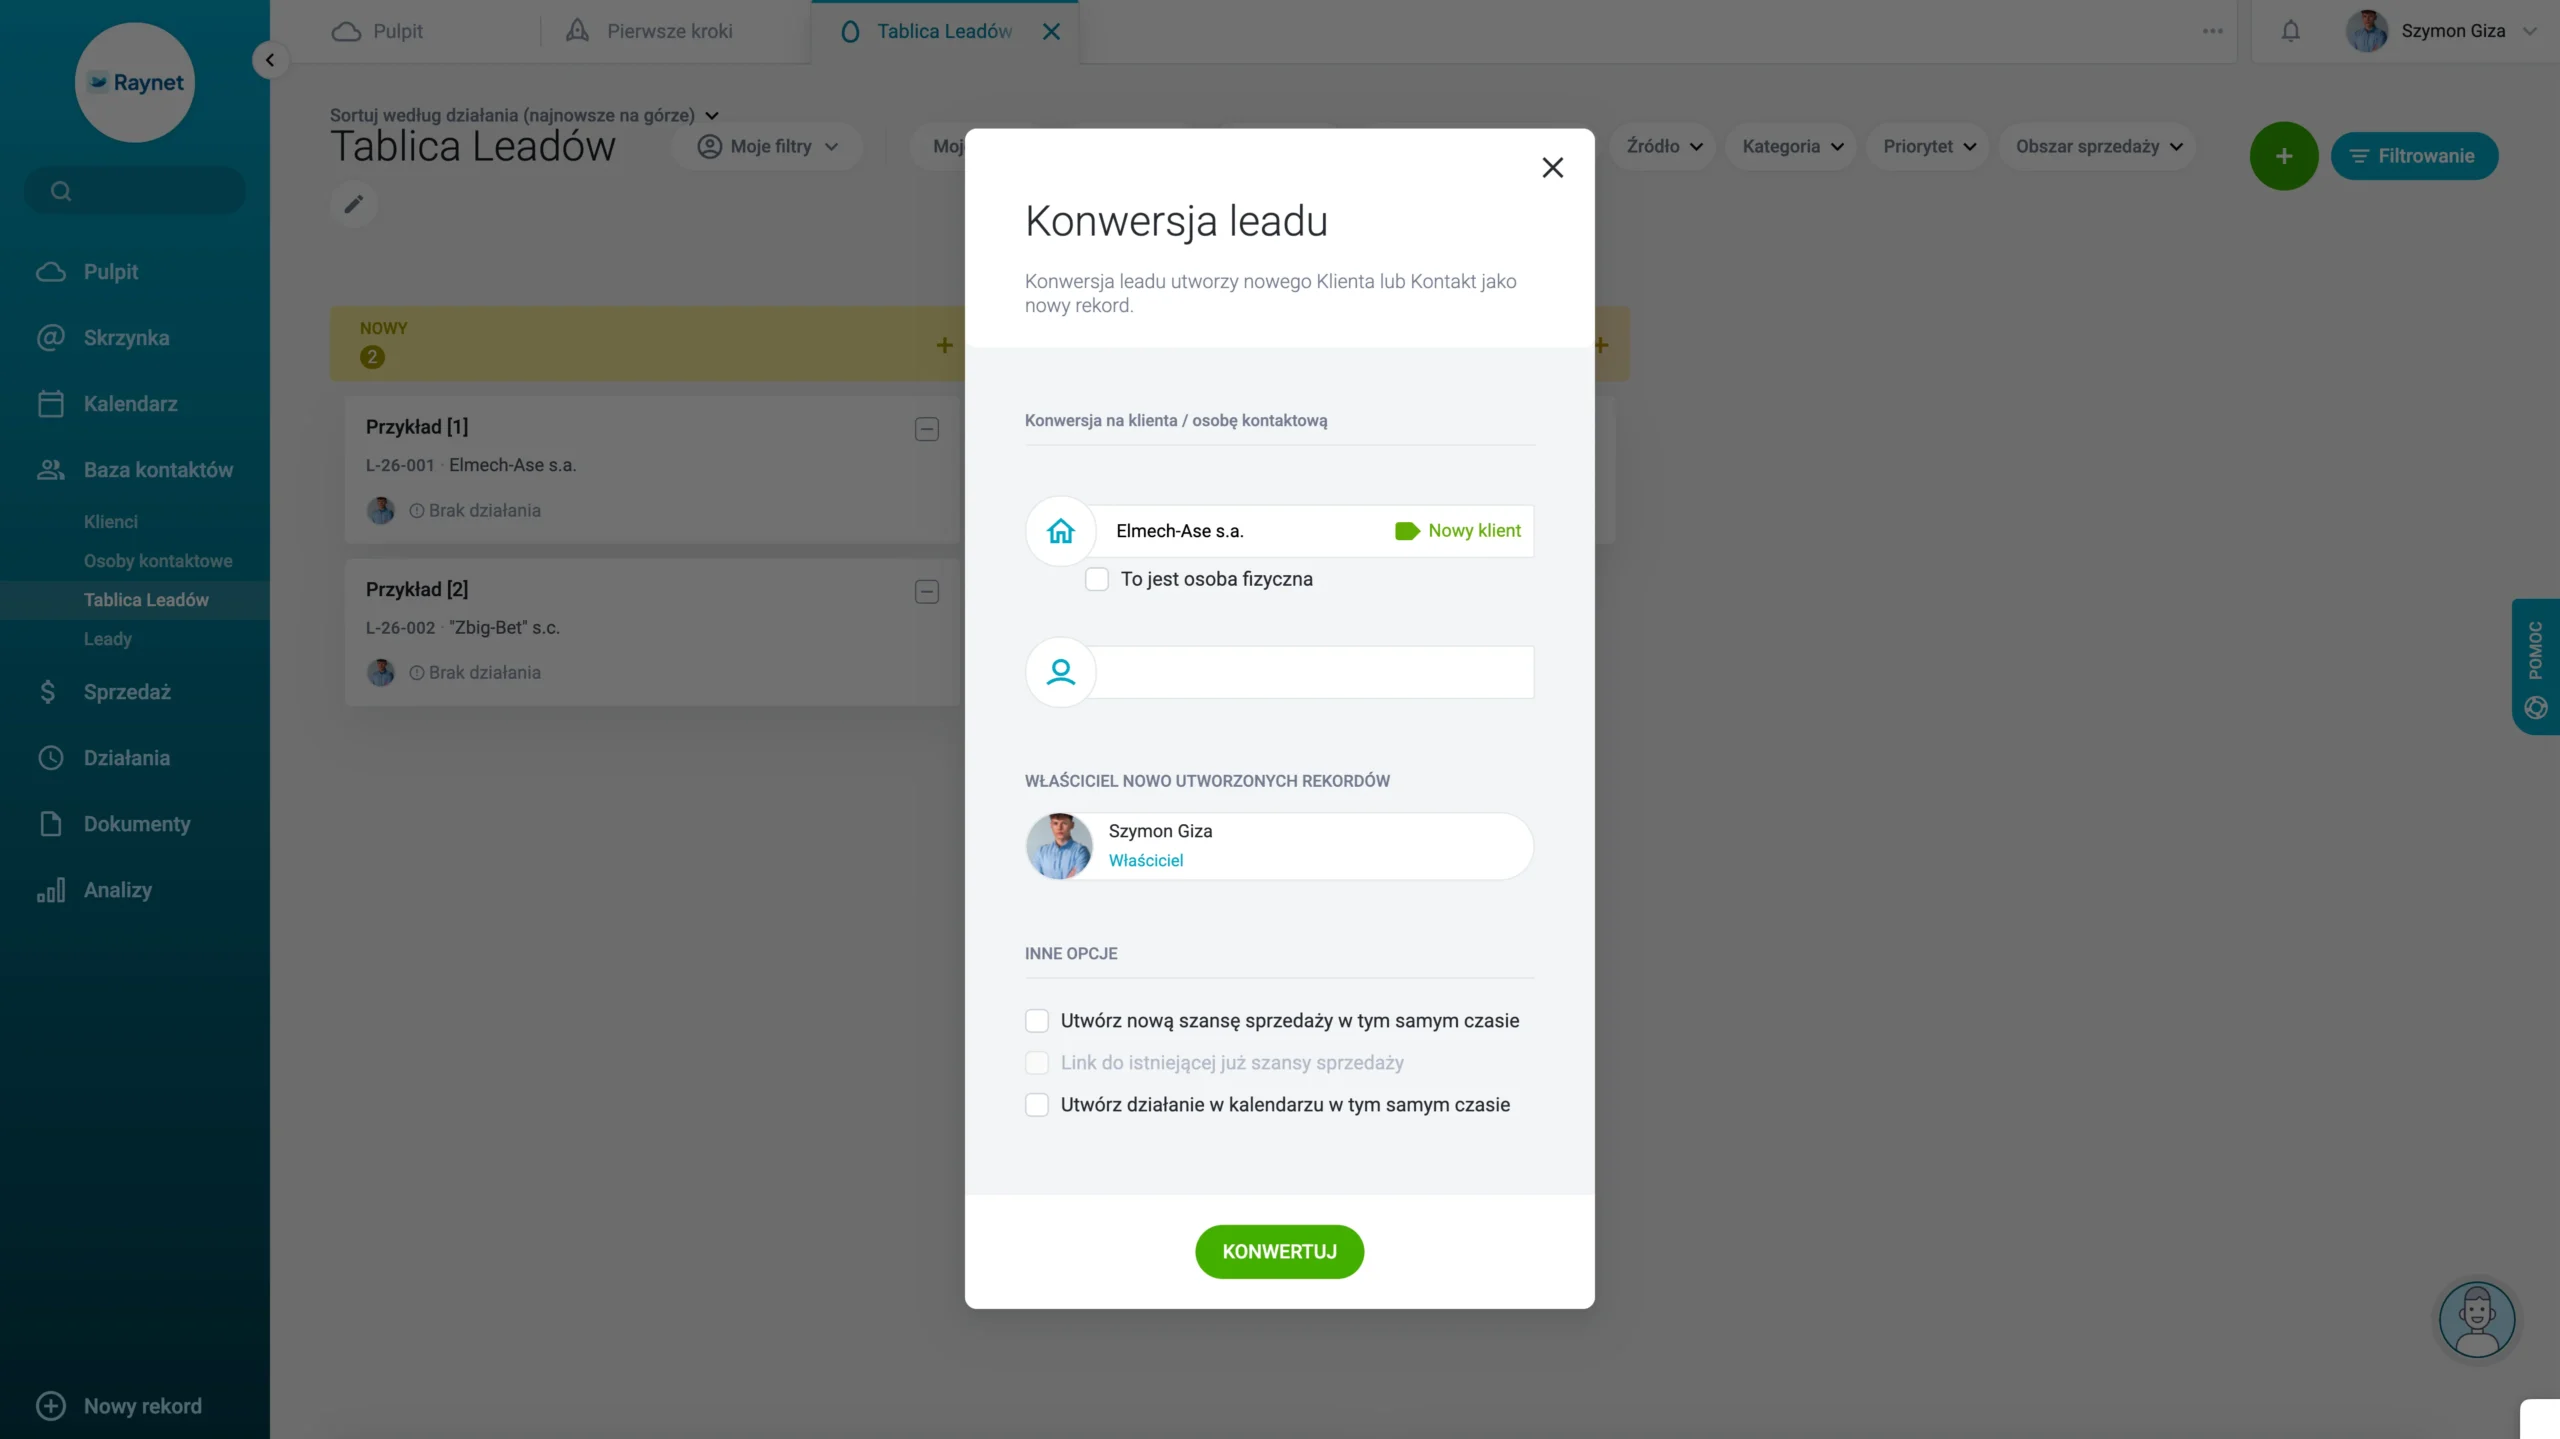Enable Utwórz działanie w kalendarzu checkbox

click(x=1037, y=1105)
